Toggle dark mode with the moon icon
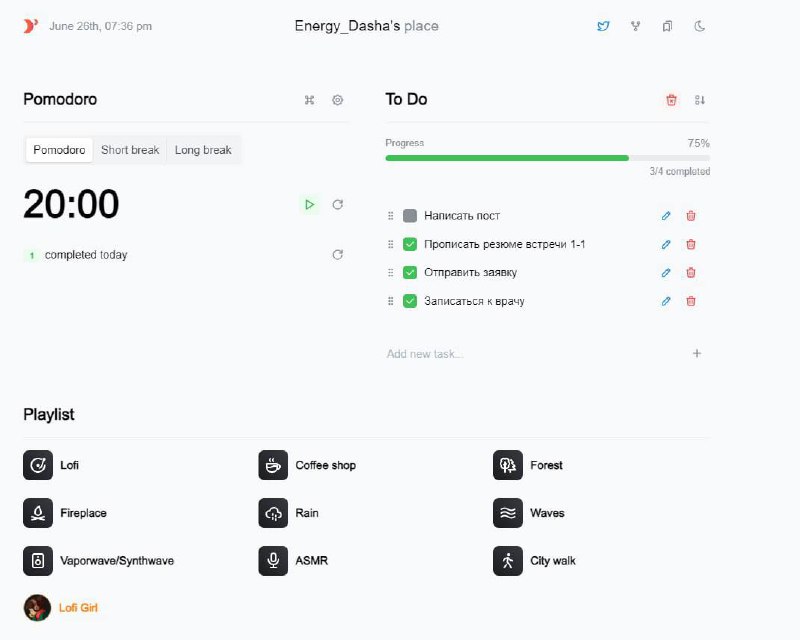Viewport: 800px width, 640px height. pos(700,26)
